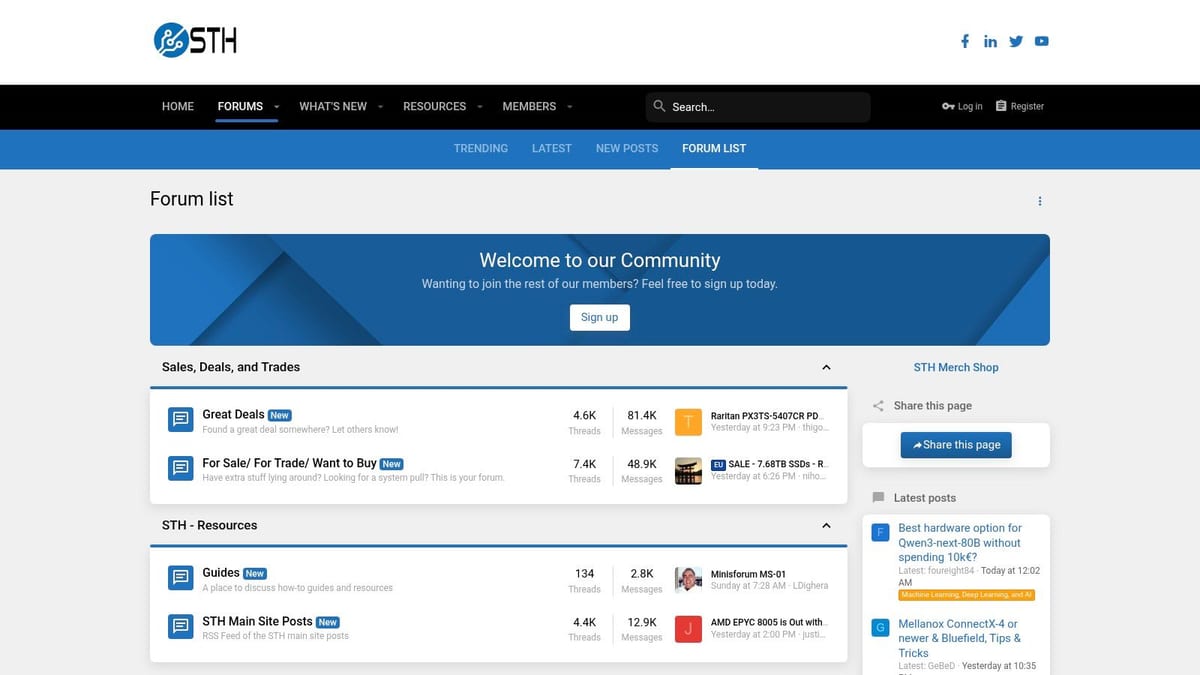
Task: Open the AMD EPYC 8005 is Out thread
Action: (767, 622)
